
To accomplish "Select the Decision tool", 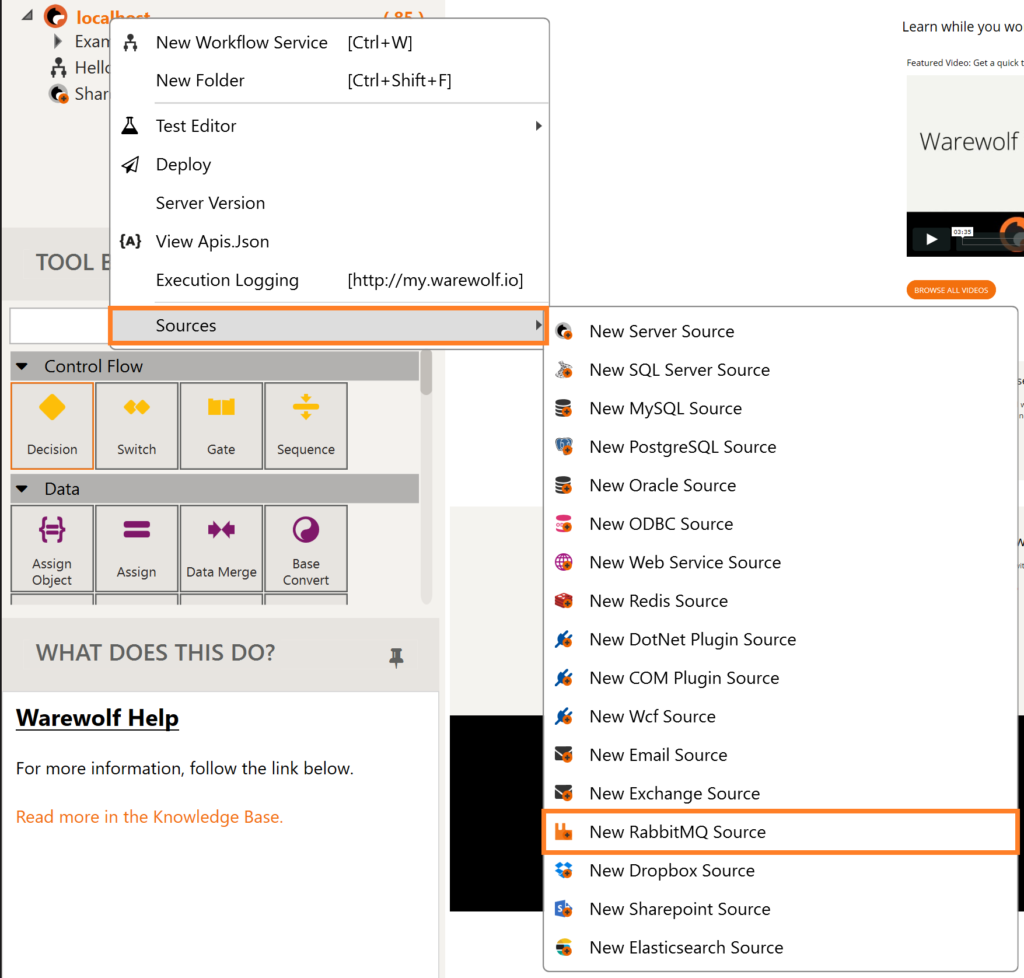I will coord(51,425).
